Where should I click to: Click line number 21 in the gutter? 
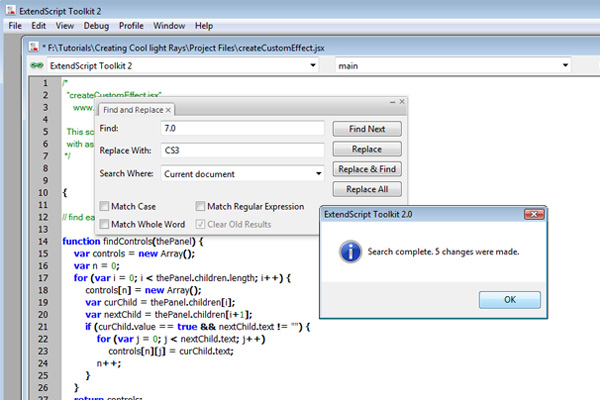point(43,327)
